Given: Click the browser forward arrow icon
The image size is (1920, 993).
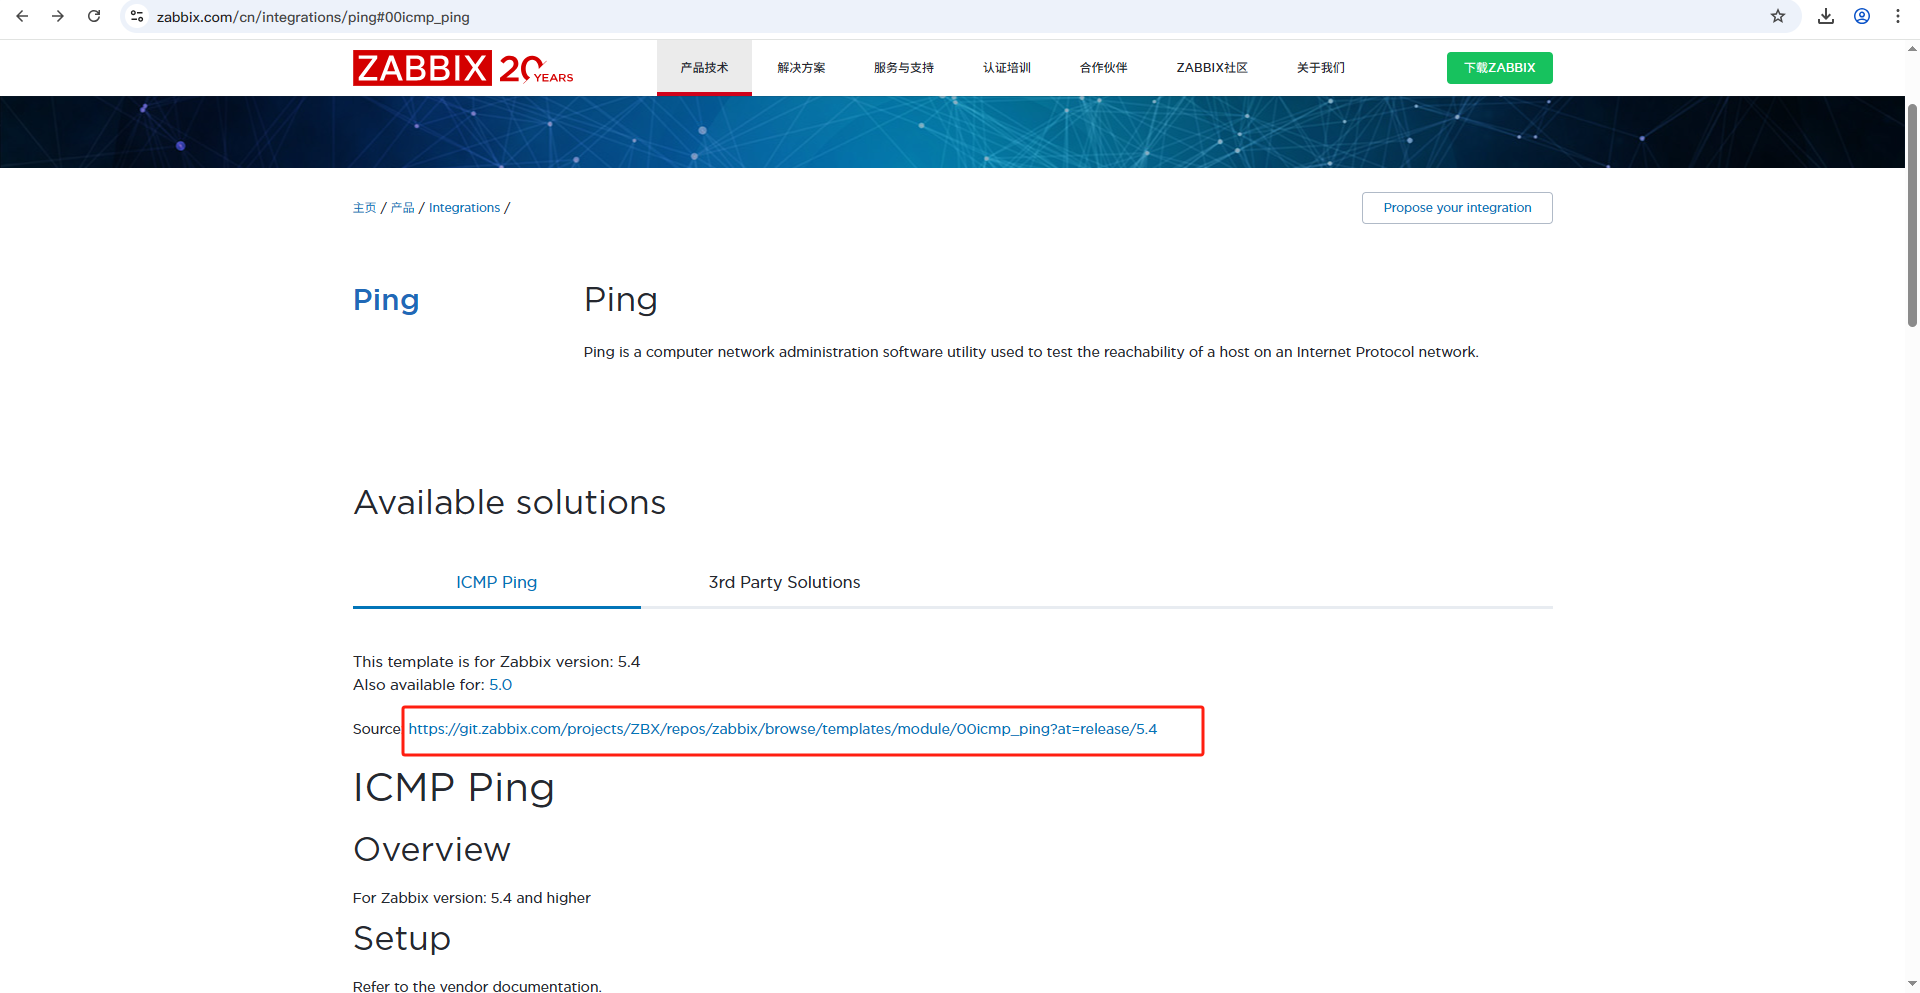Looking at the screenshot, I should (58, 16).
